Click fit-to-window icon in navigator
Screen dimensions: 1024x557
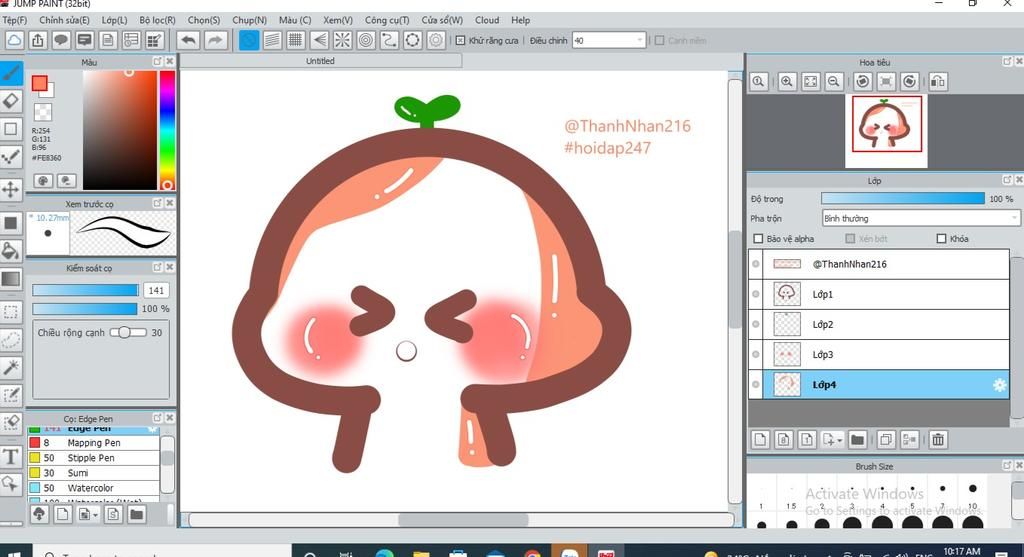pos(810,82)
